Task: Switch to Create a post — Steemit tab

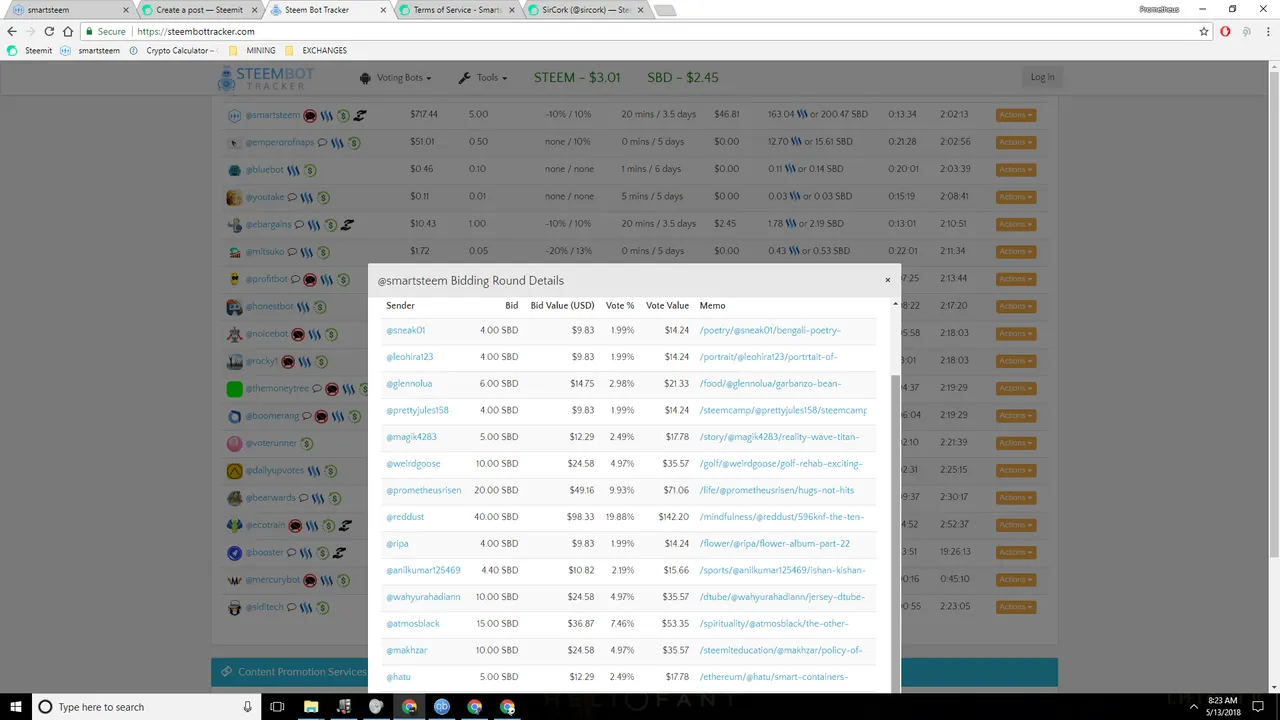Action: 198,10
